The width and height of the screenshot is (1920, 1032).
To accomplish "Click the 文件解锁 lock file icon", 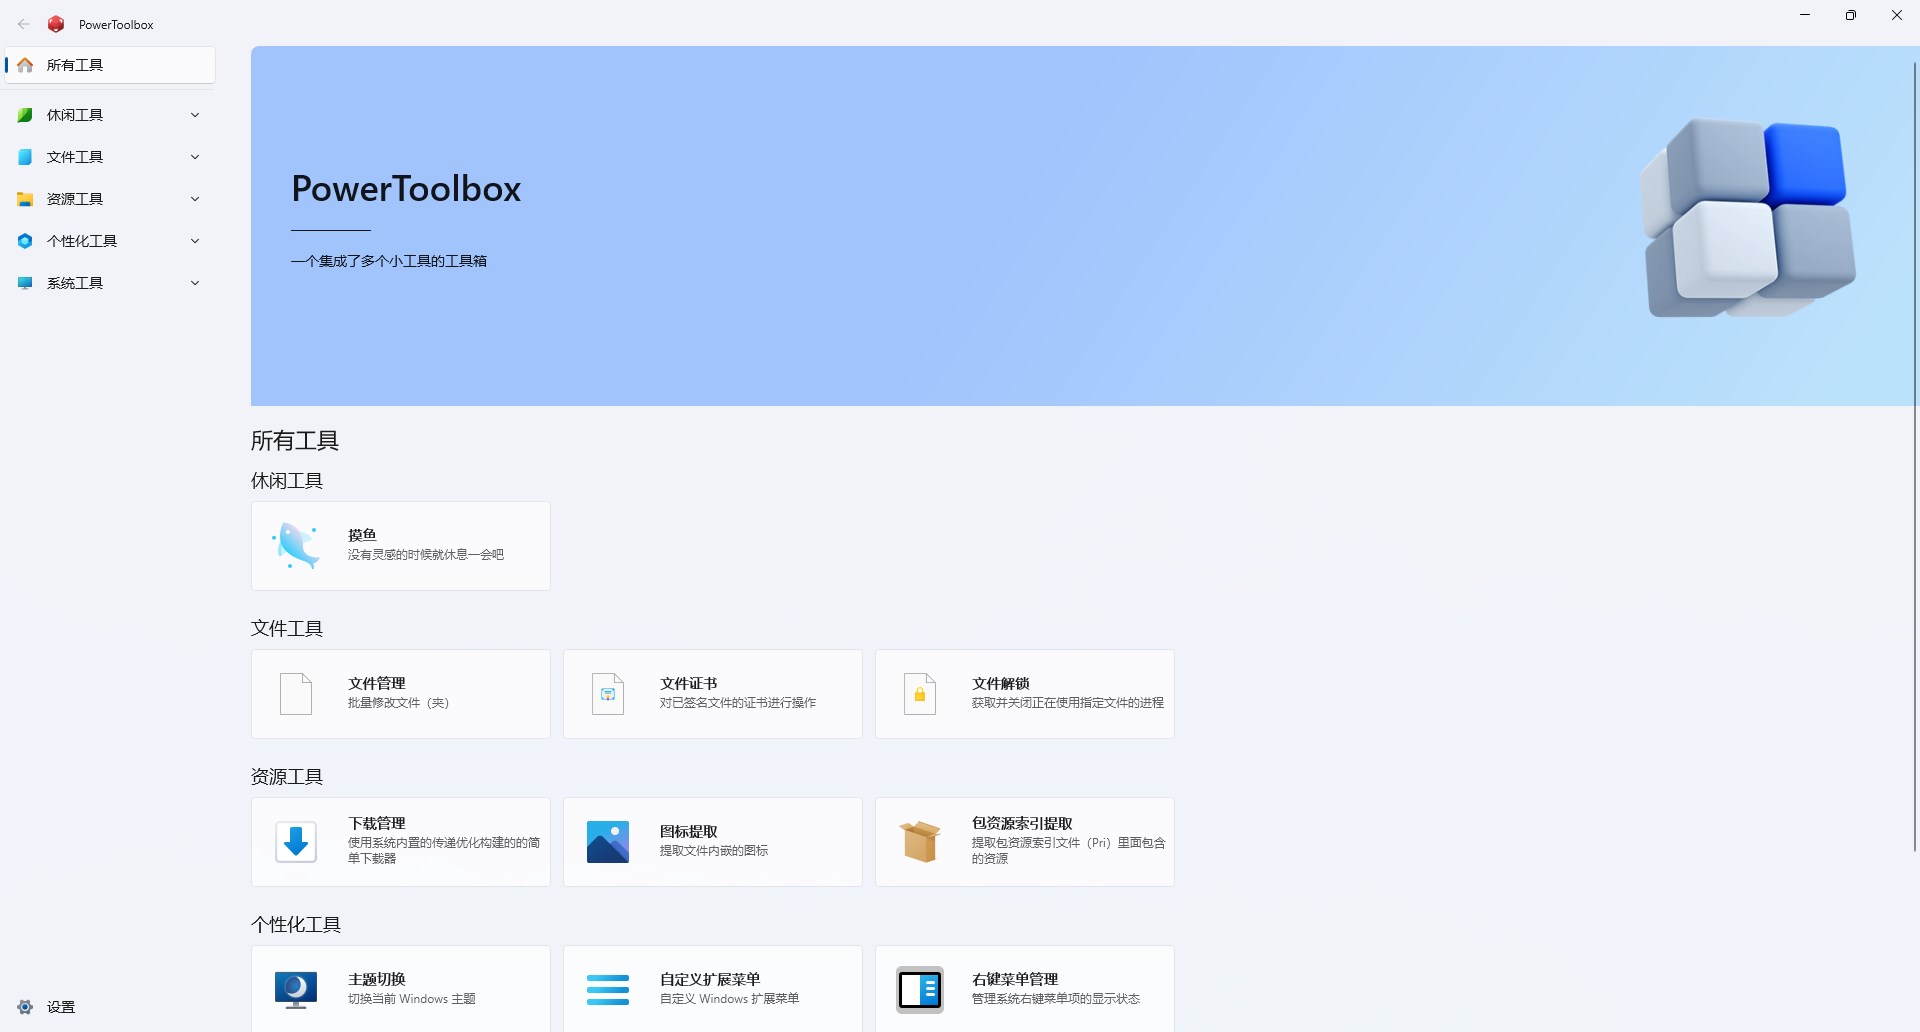I will pos(920,694).
